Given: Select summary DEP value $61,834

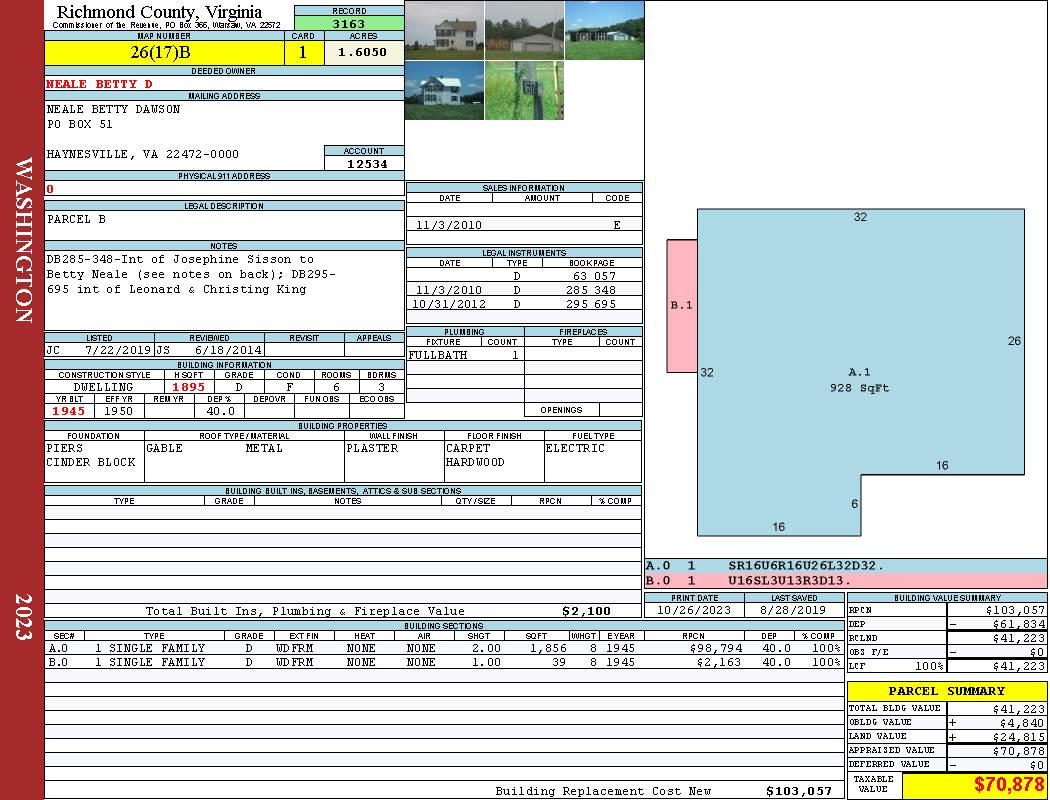Looking at the screenshot, I should (x=1018, y=624).
